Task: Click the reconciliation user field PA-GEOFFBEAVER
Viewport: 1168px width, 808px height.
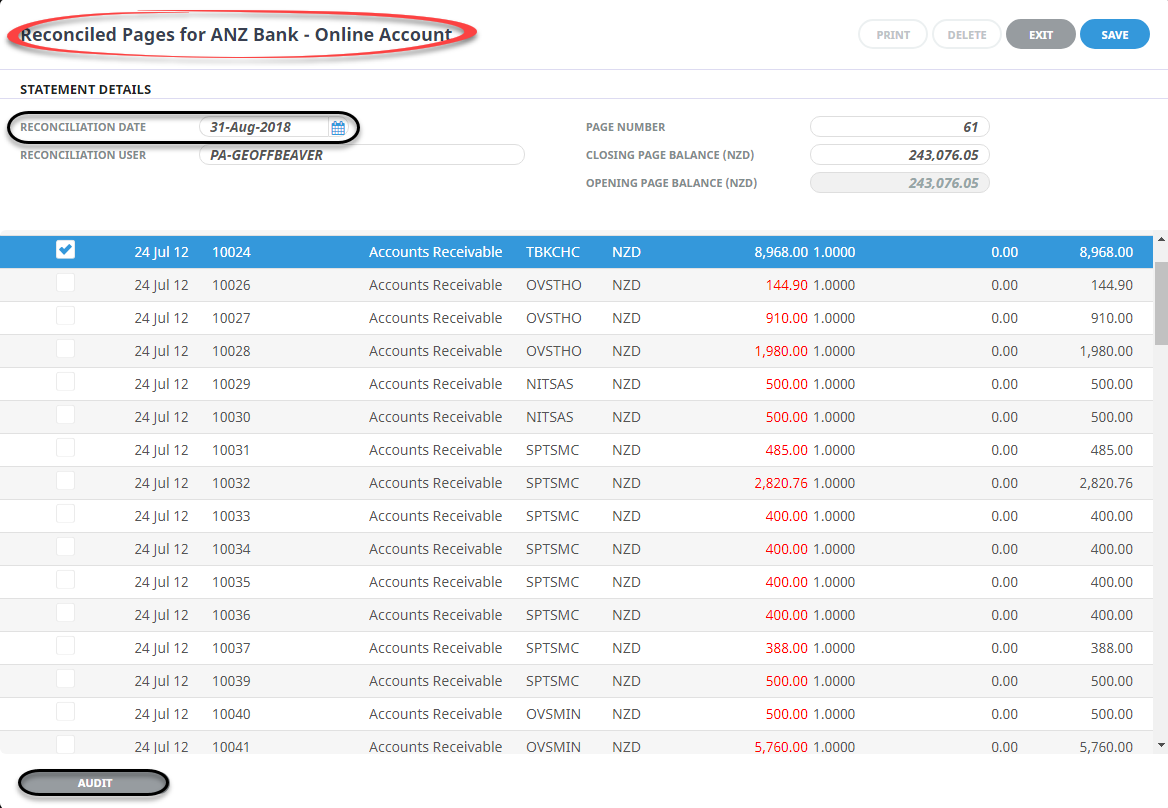Action: [362, 155]
